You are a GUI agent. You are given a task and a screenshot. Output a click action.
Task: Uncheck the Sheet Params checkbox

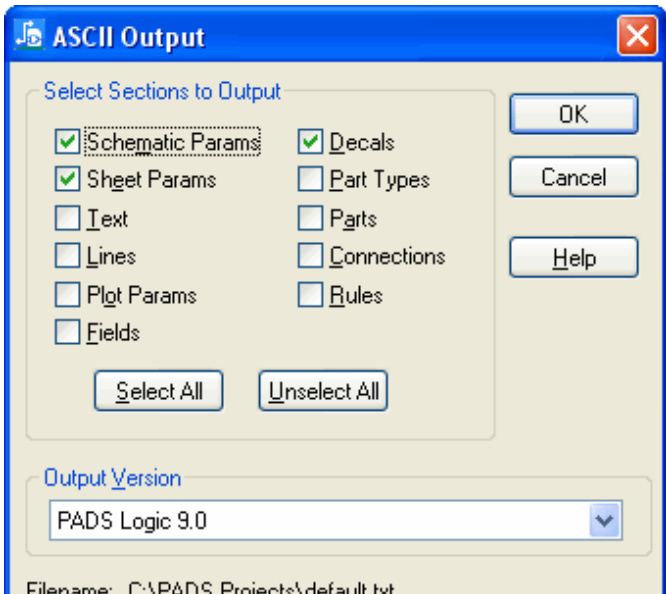click(68, 180)
